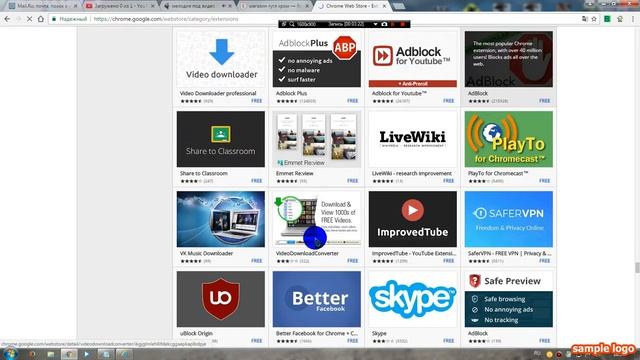Open the browser home page icon
Image resolution: width=640 pixels, height=360 pixels.
[x=41, y=19]
